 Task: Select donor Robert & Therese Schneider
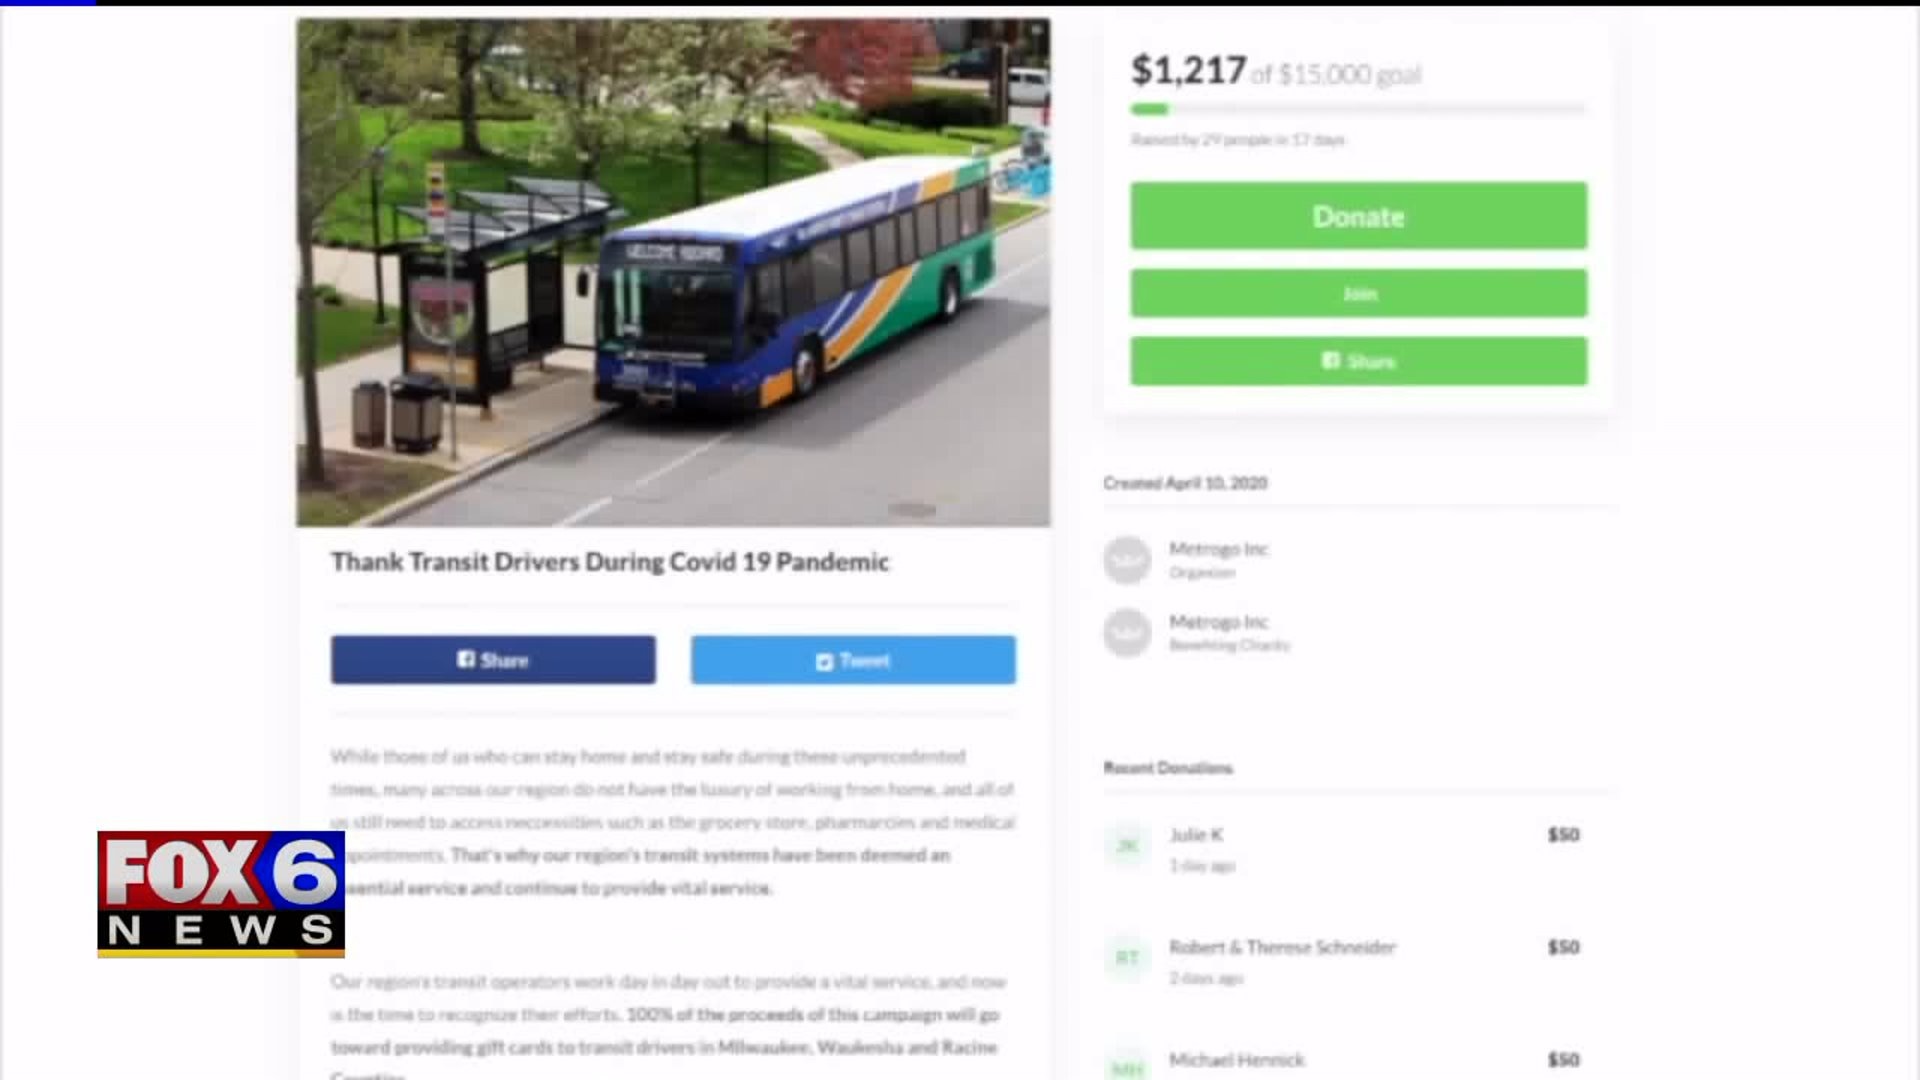pyautogui.click(x=1282, y=947)
